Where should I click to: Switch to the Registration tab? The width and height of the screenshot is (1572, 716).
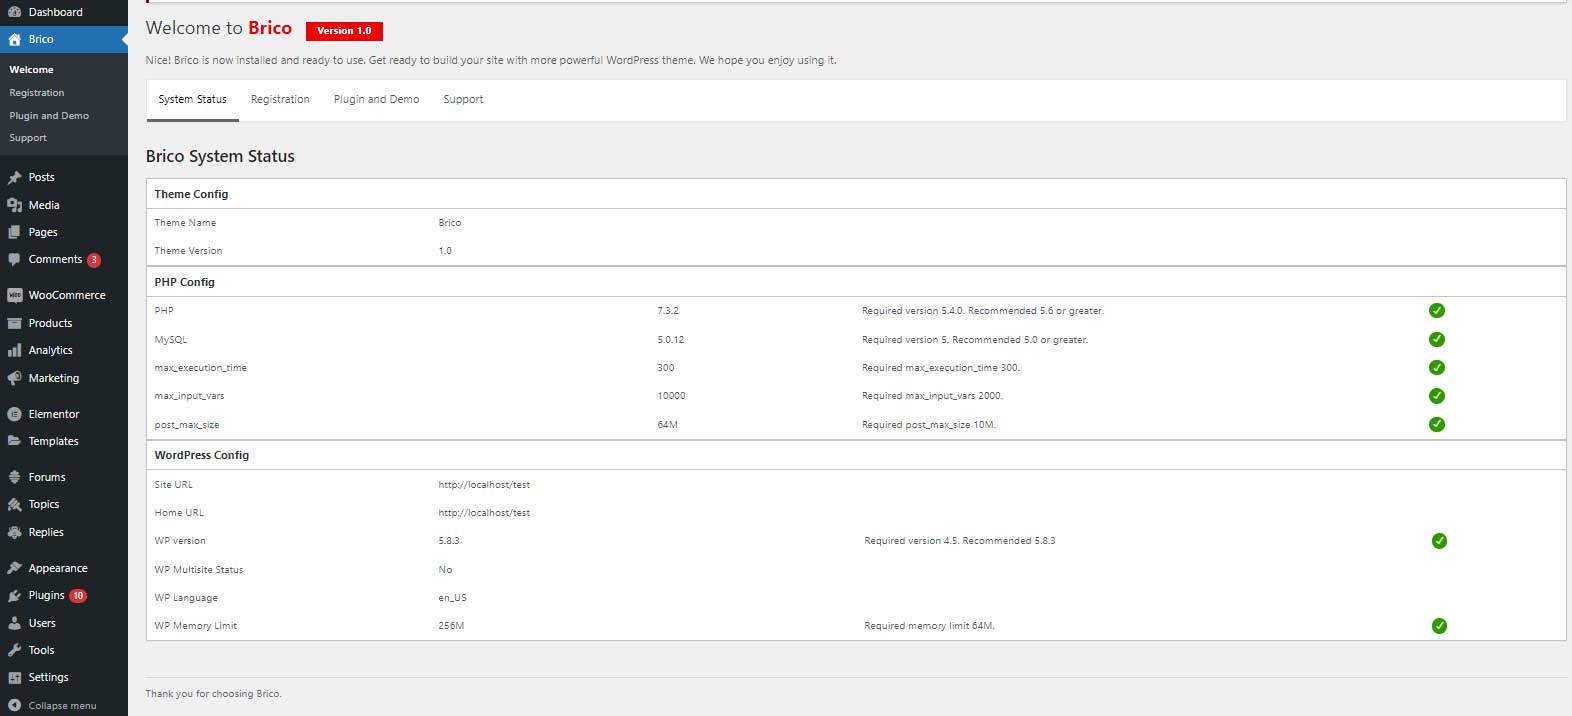point(280,100)
